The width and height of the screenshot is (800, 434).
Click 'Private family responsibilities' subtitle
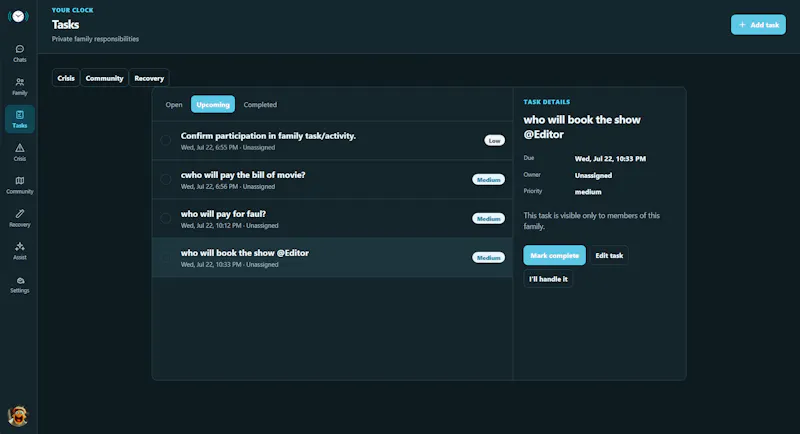(x=95, y=39)
